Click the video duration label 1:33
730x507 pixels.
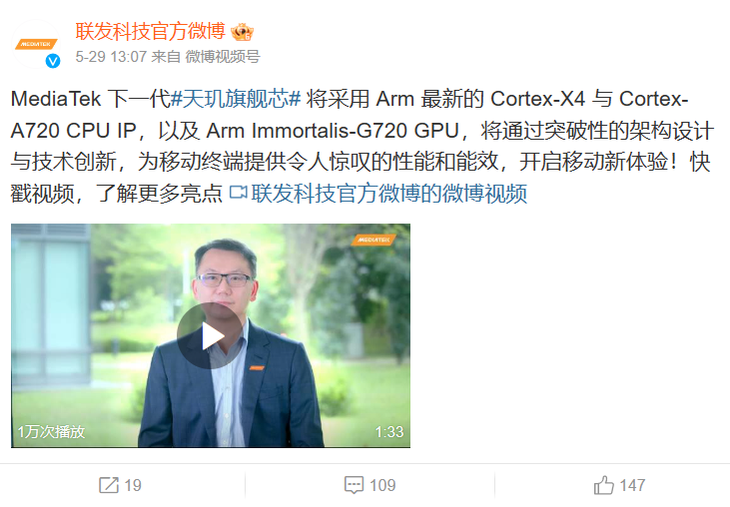(389, 432)
